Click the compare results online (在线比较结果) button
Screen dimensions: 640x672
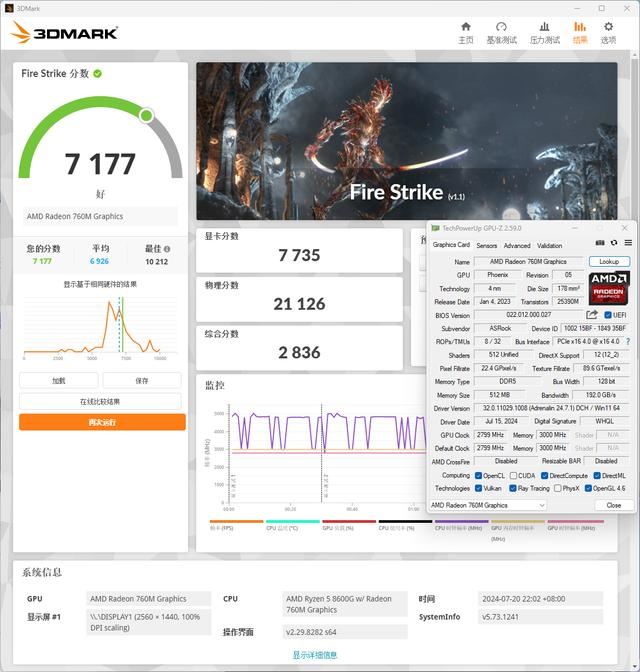(x=102, y=401)
